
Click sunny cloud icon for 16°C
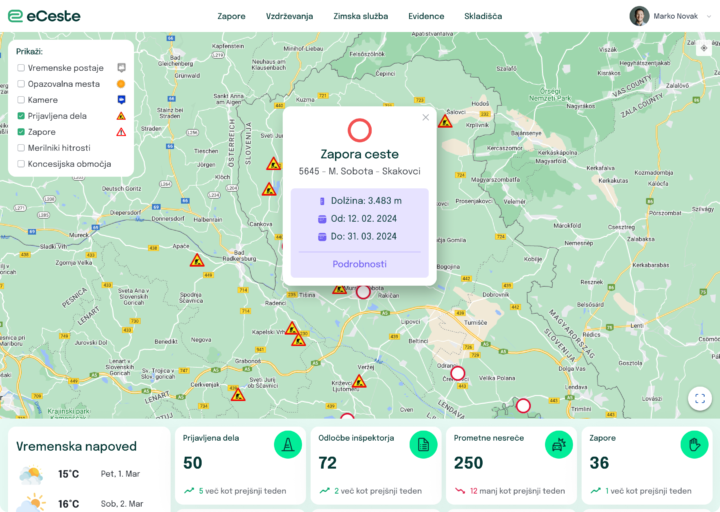point(31,503)
